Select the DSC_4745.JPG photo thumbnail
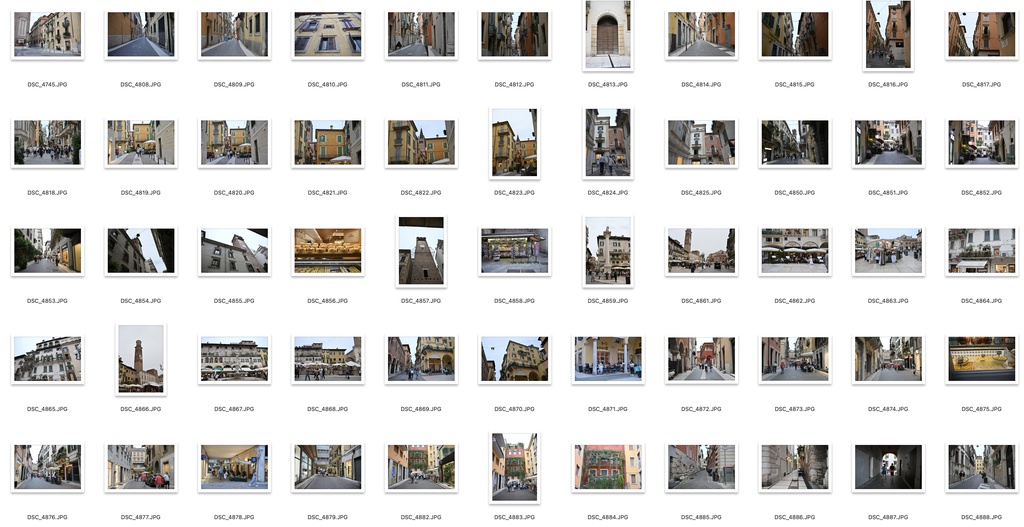The image size is (1024, 527). (x=47, y=34)
